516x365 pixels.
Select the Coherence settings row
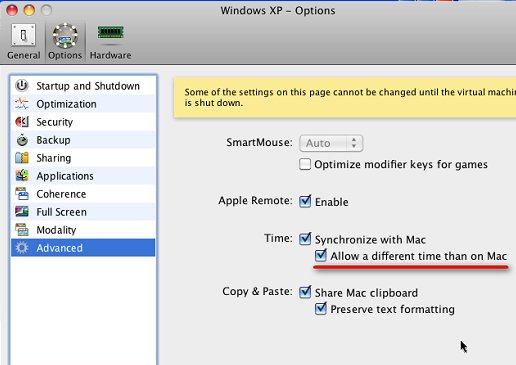click(x=83, y=194)
